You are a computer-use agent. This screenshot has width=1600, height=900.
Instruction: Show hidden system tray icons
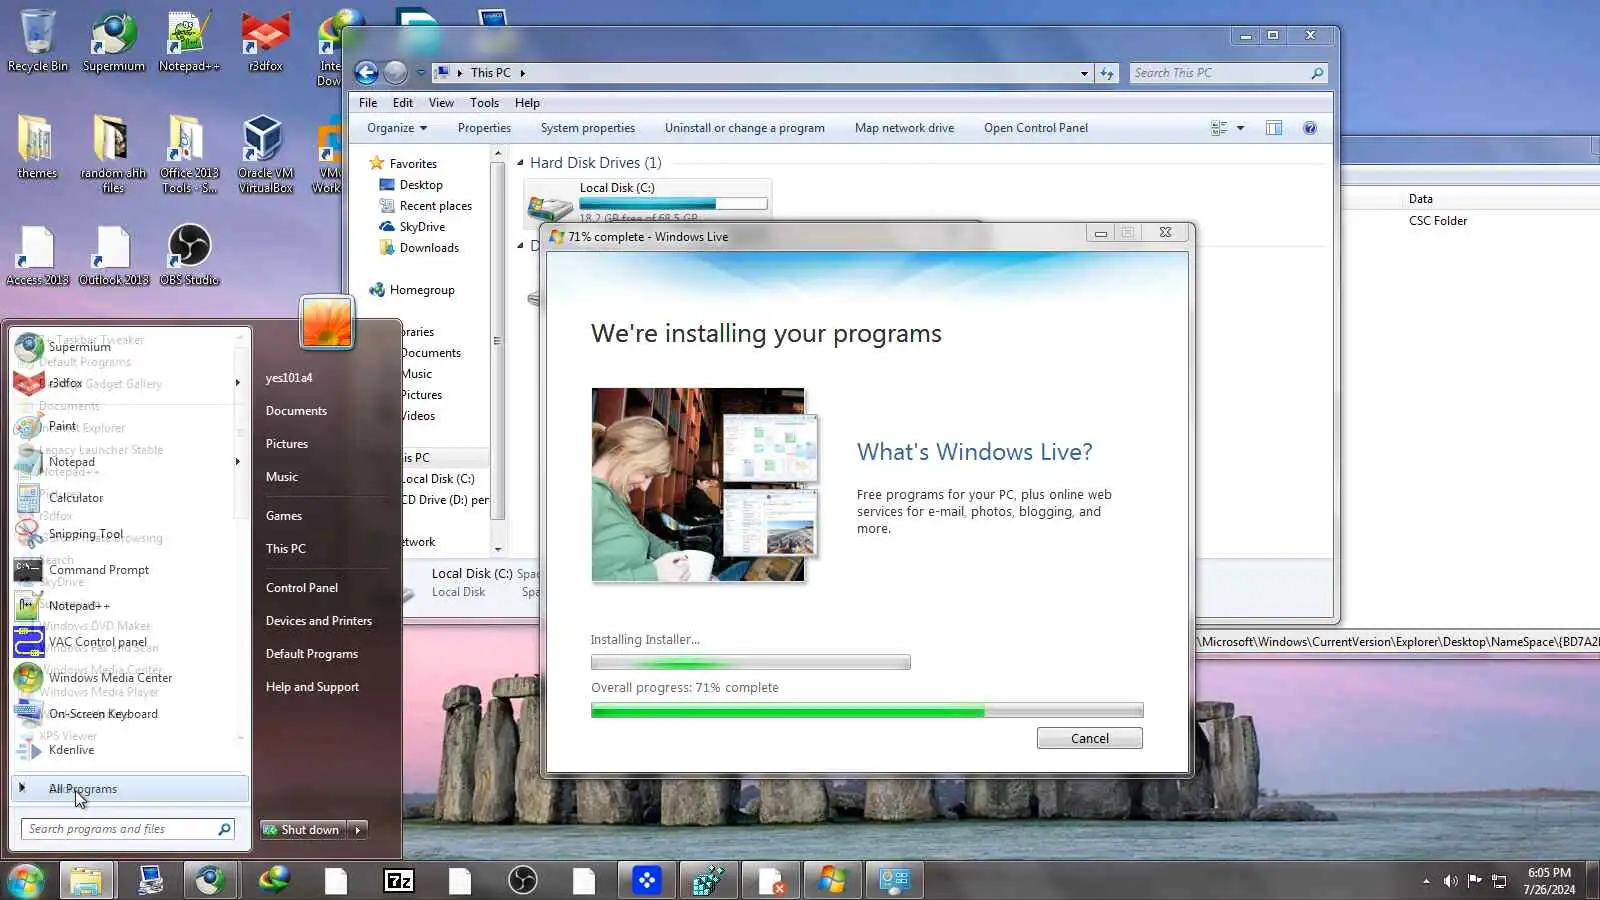pyautogui.click(x=1426, y=881)
